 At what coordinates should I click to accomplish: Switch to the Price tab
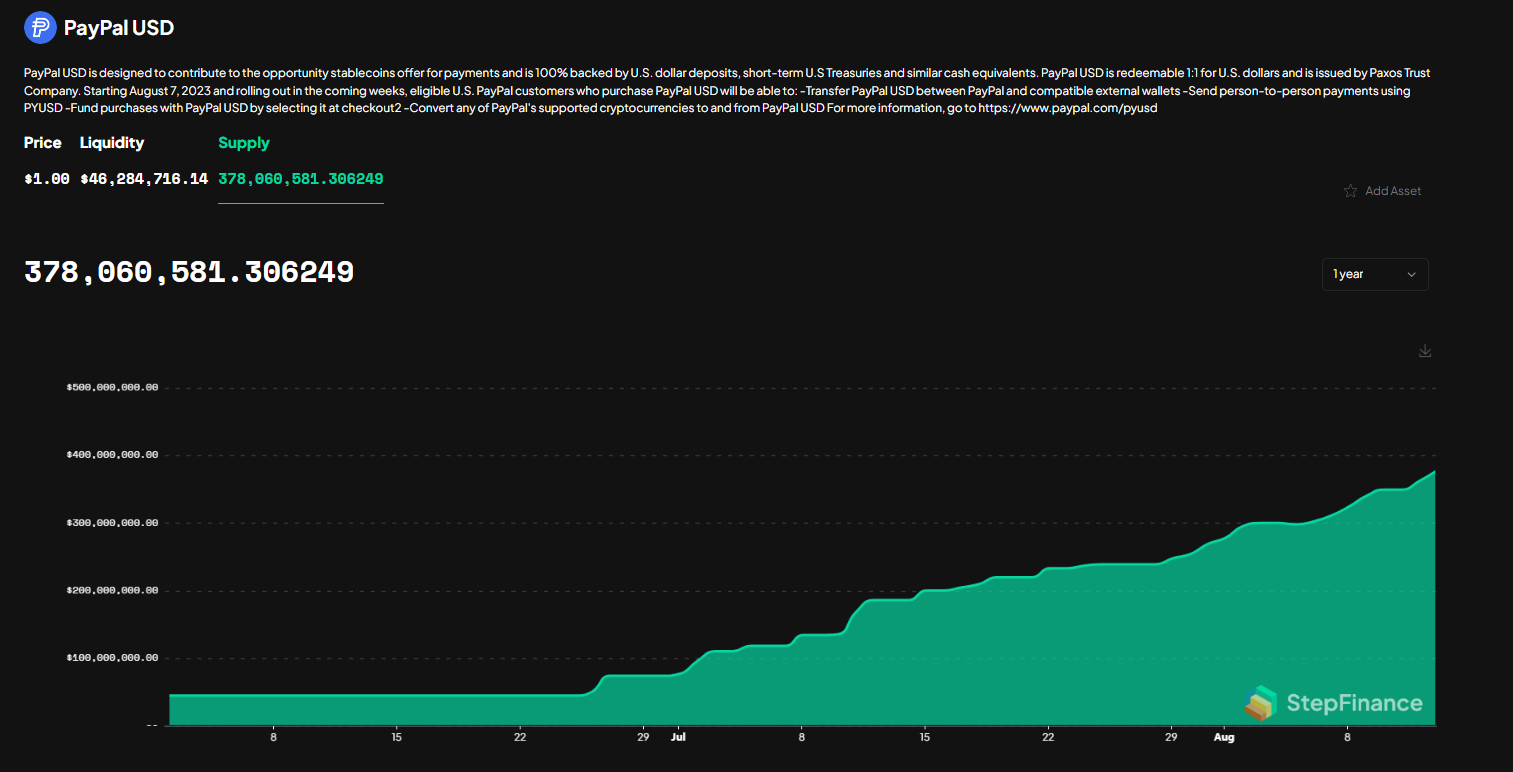43,143
